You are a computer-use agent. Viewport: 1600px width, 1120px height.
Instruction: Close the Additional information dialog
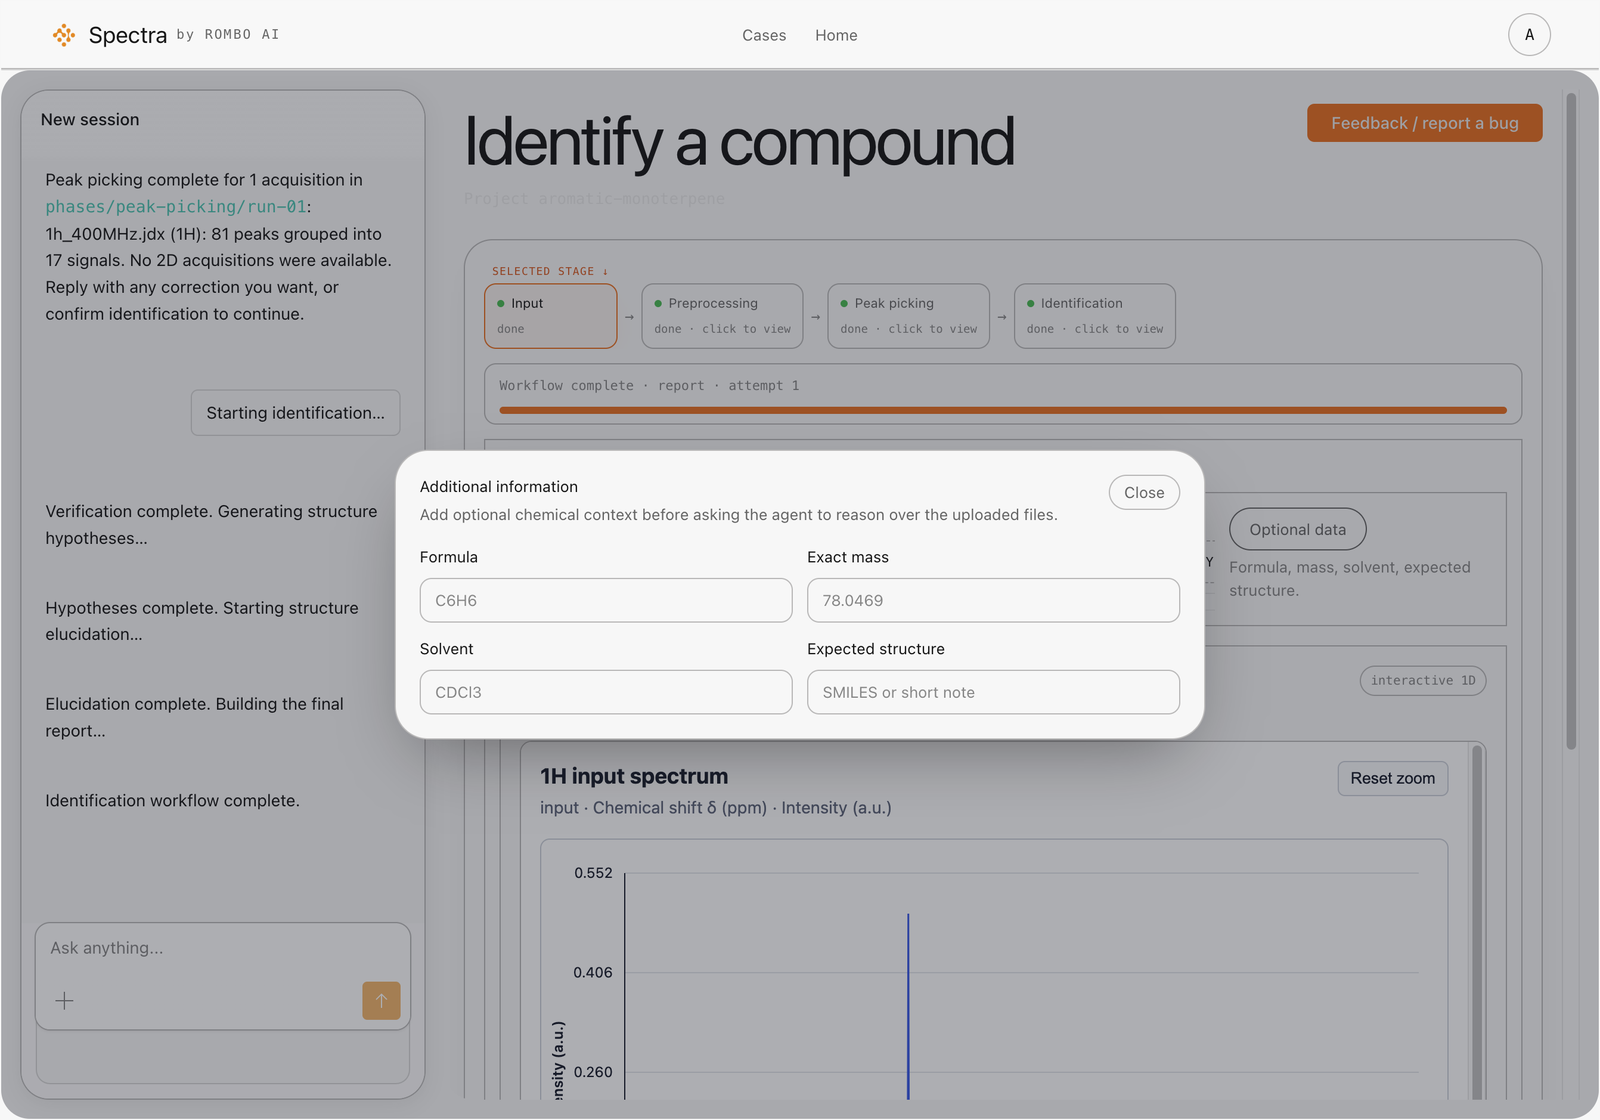(x=1144, y=493)
